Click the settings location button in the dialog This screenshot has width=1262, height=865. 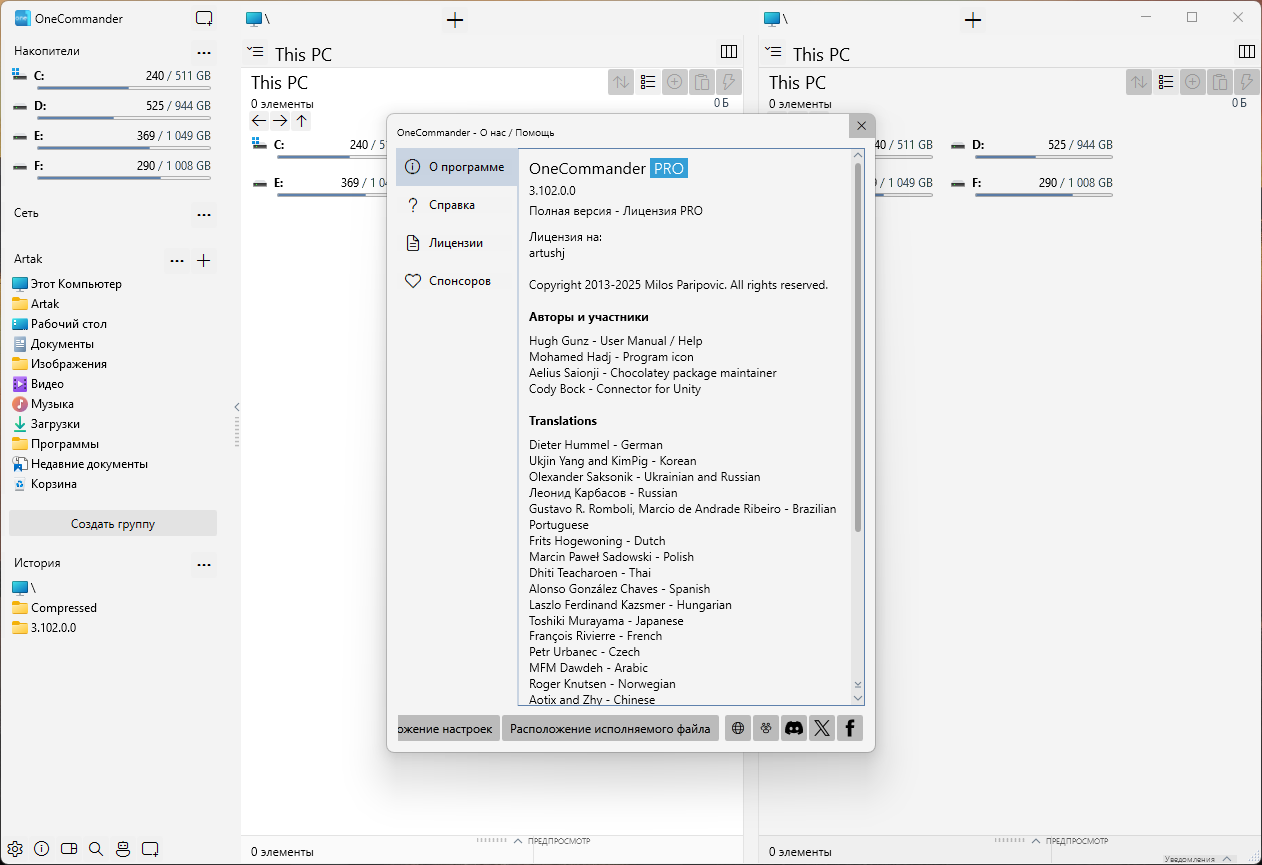pos(448,728)
